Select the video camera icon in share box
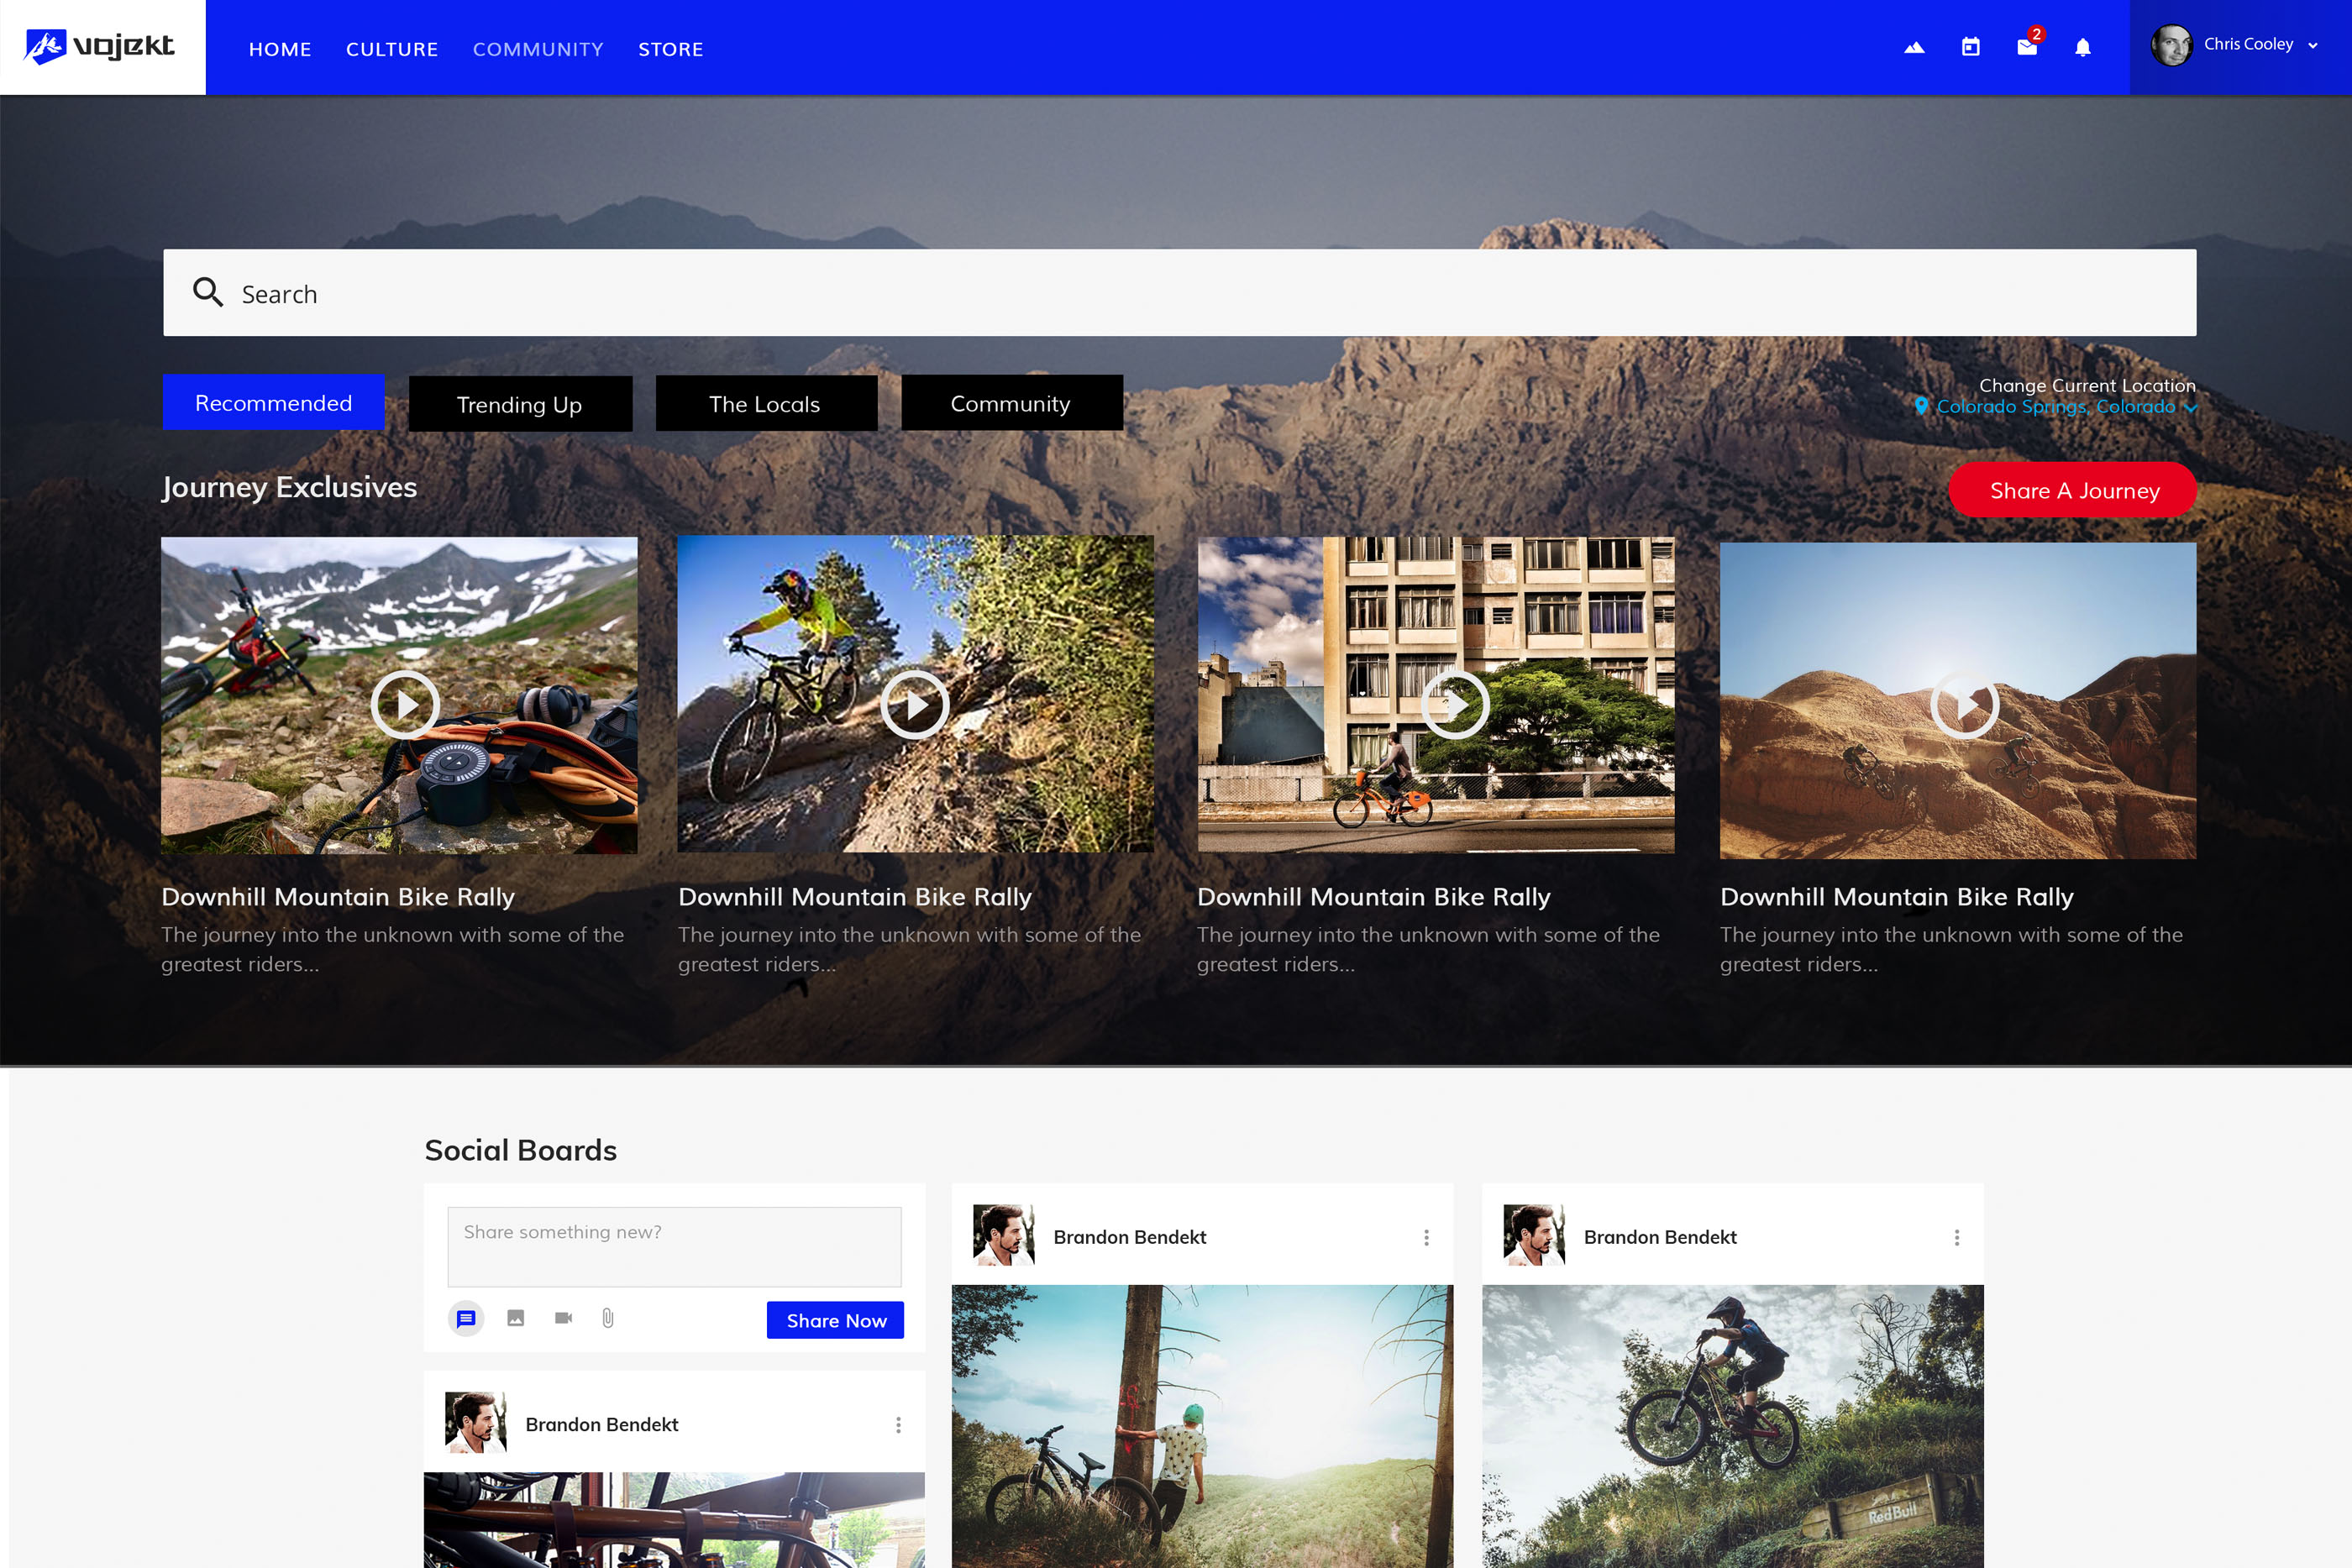This screenshot has height=1568, width=2352. coord(563,1318)
